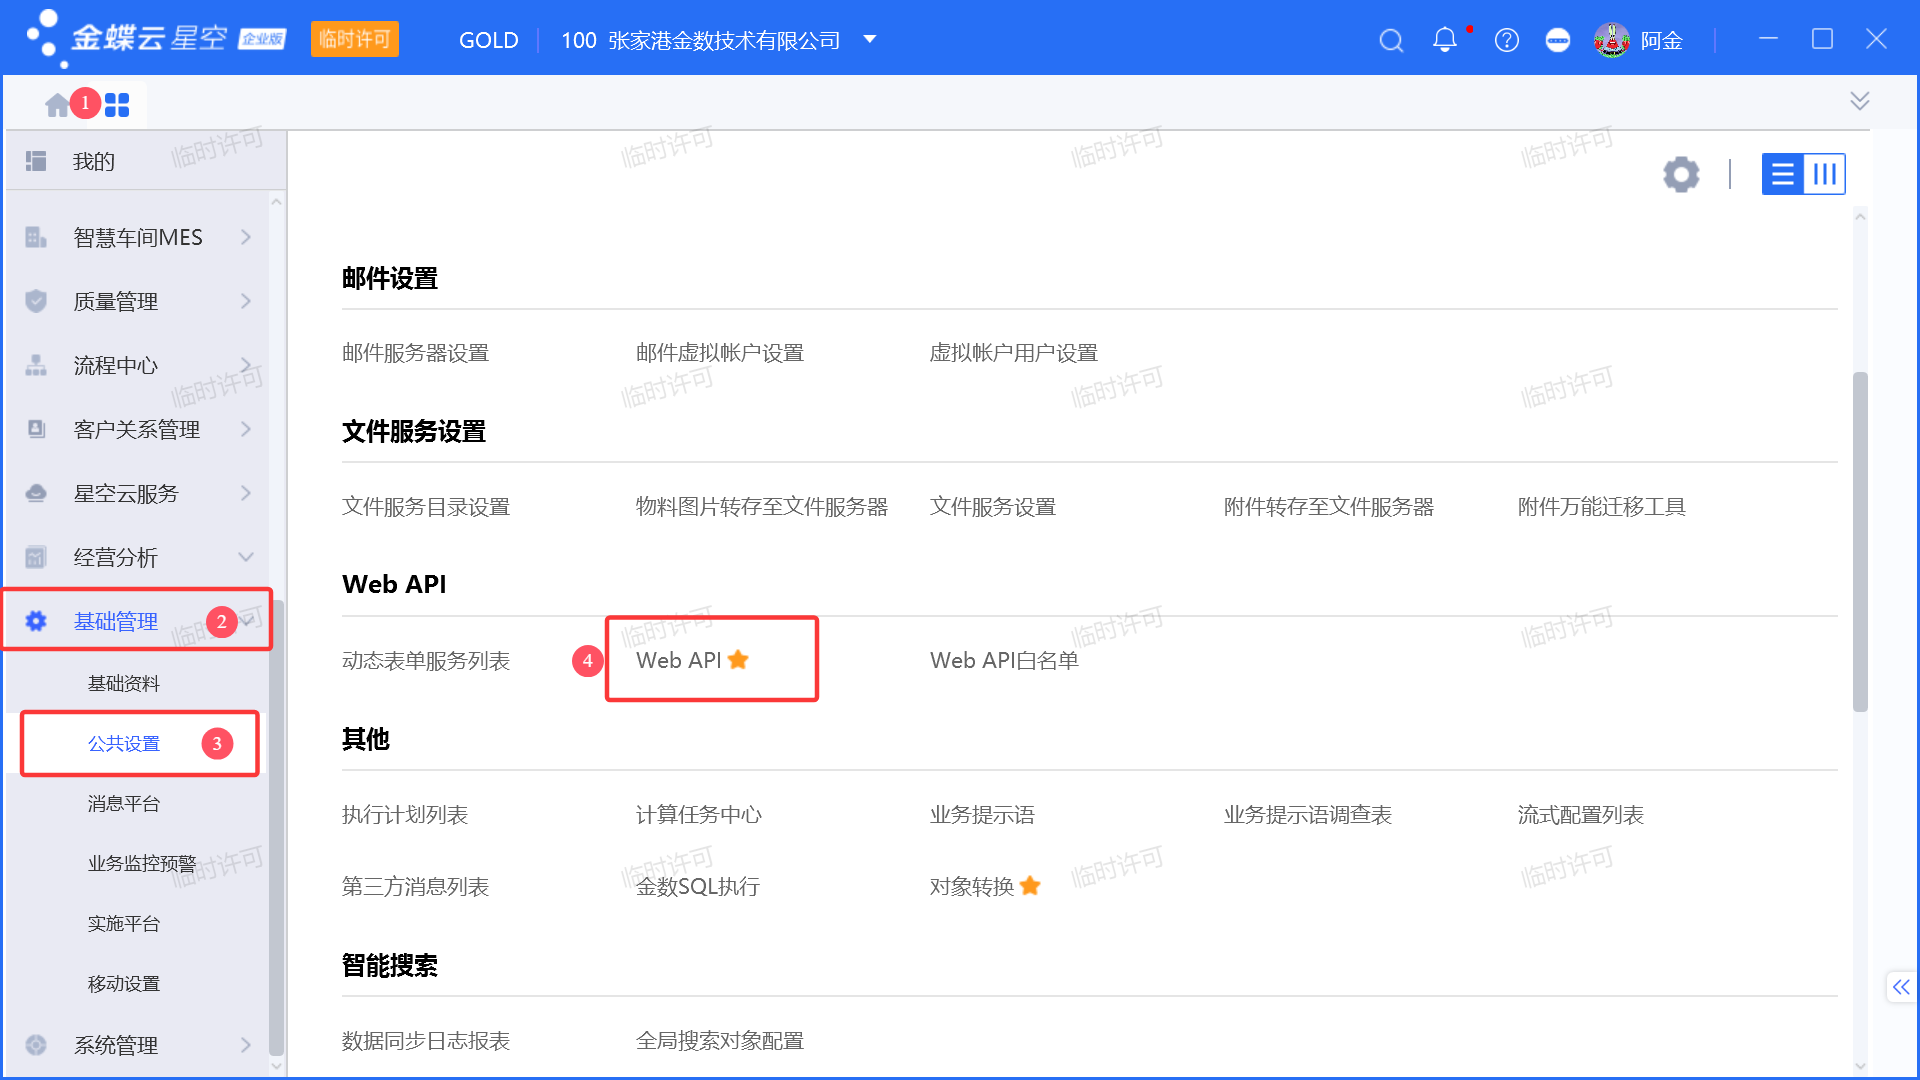Open company selector dropdown arrow
1920x1080 pixels.
[870, 40]
